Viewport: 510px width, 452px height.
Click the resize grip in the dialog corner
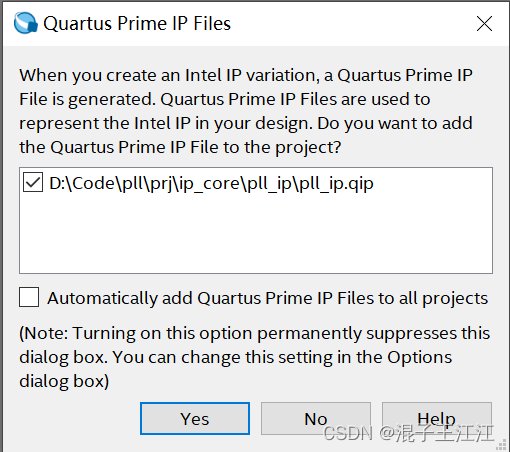501,445
